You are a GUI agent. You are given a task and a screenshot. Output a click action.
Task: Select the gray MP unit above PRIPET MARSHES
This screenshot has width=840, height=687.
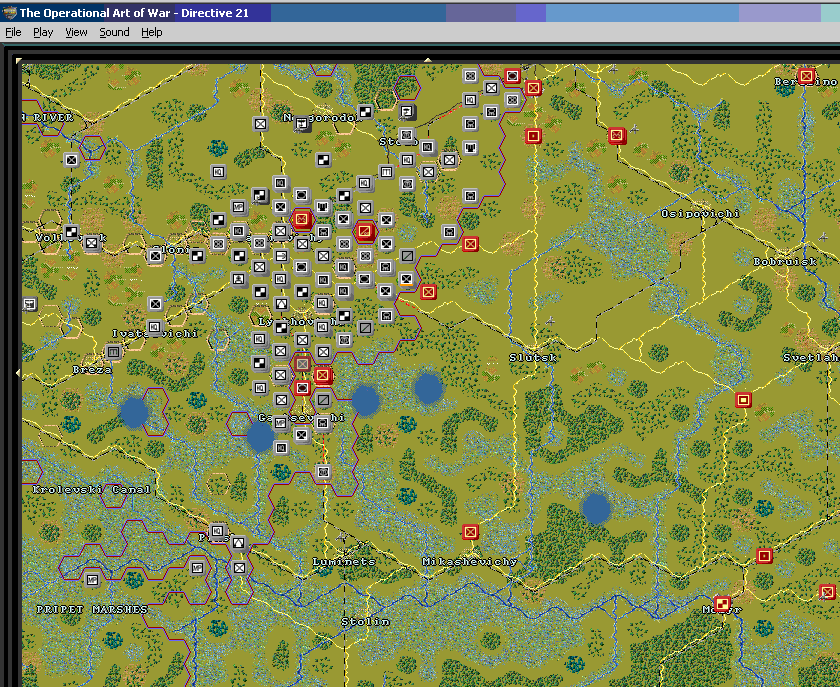(92, 579)
